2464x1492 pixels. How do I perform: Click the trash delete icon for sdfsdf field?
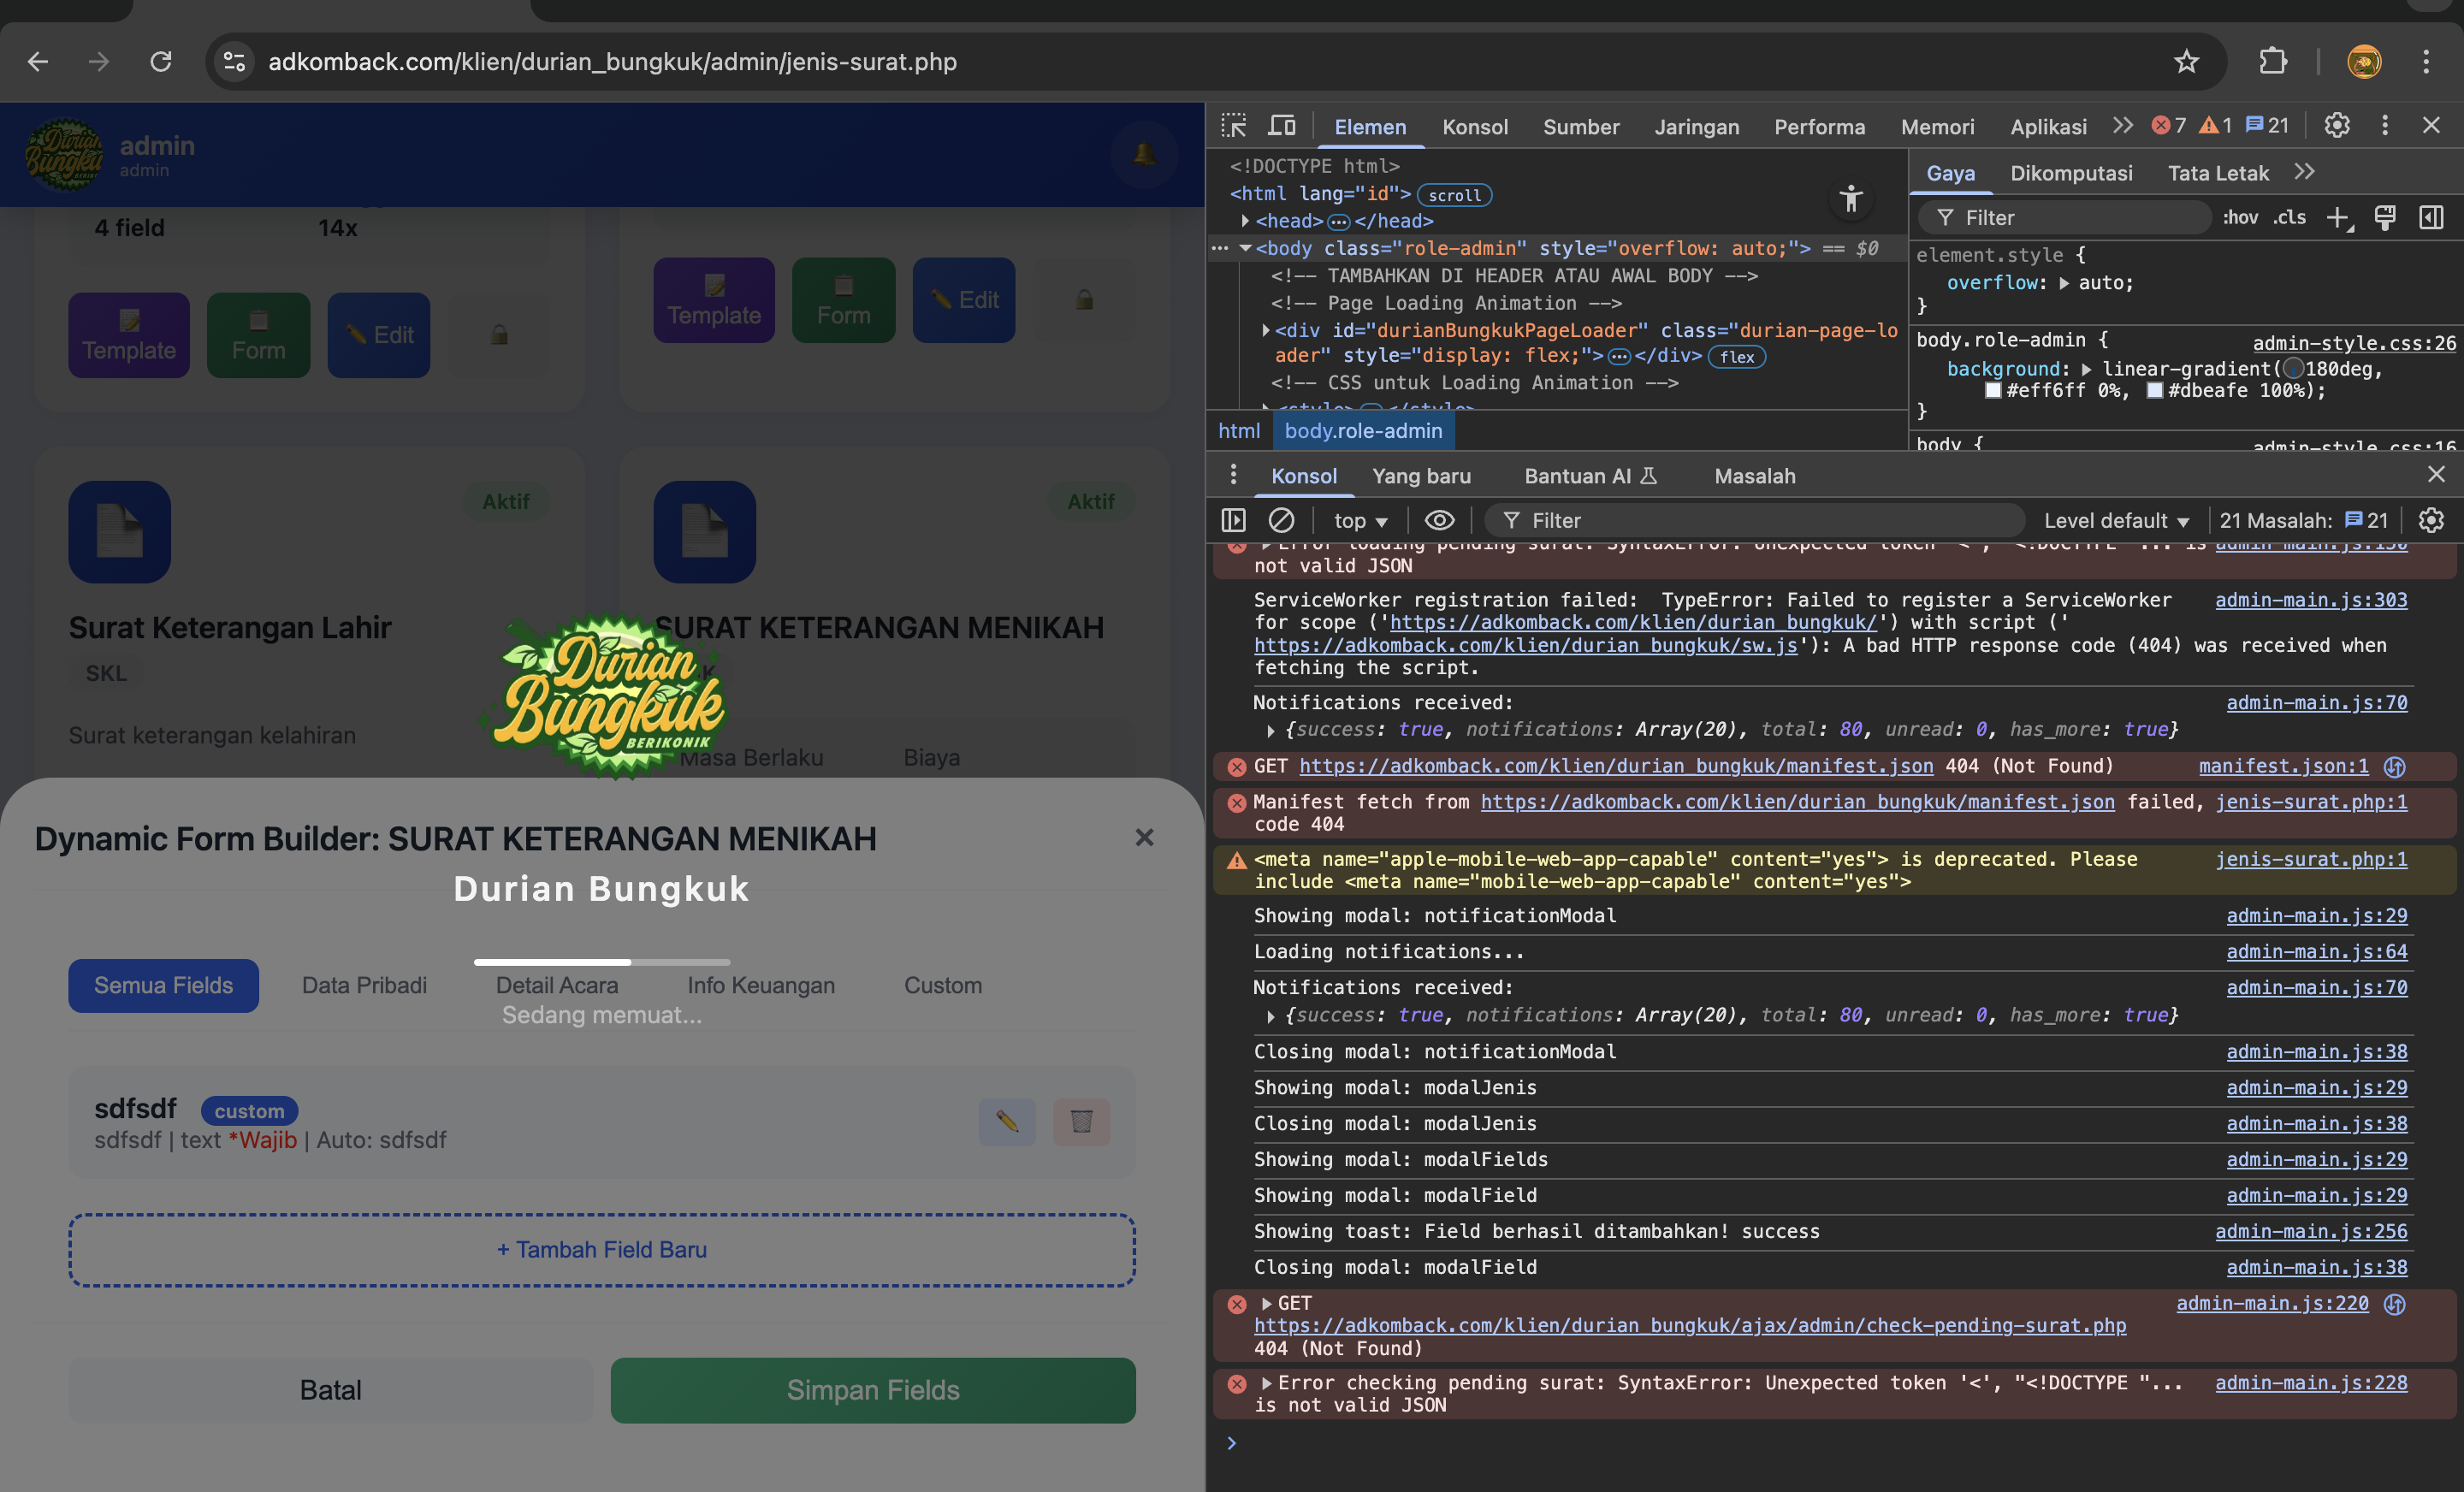[x=1081, y=1121]
